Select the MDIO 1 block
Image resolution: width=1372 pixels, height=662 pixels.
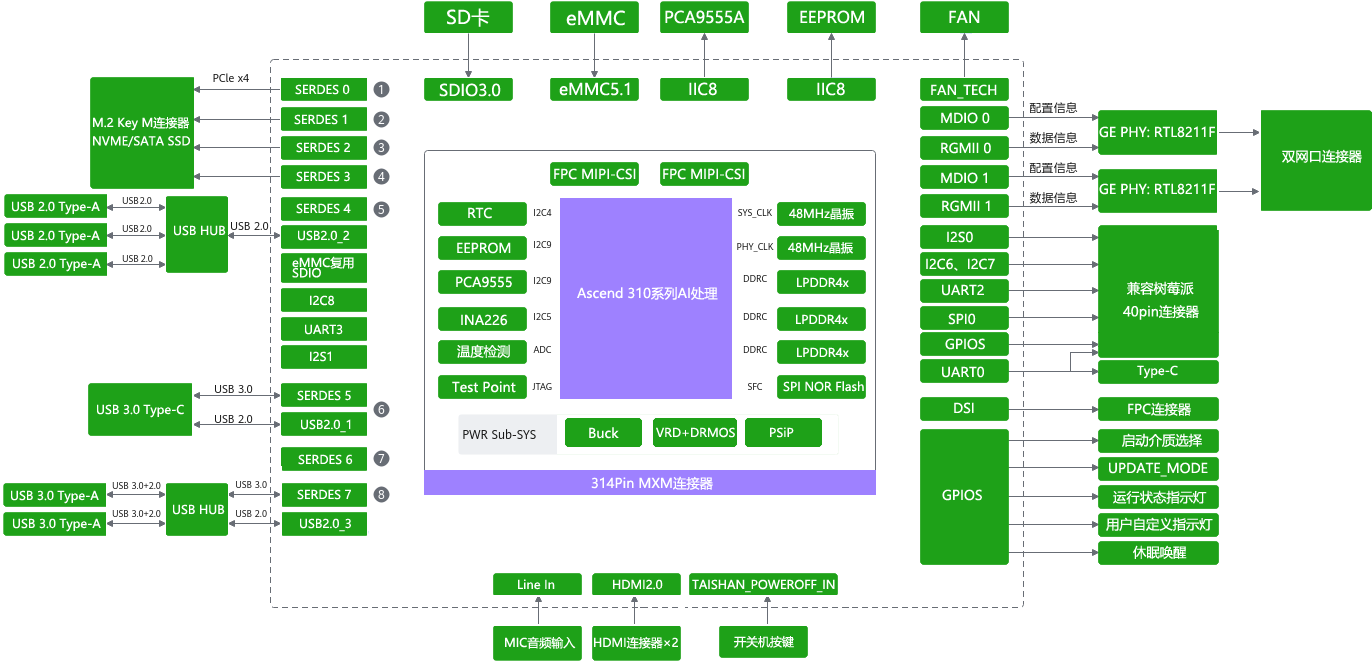point(964,178)
